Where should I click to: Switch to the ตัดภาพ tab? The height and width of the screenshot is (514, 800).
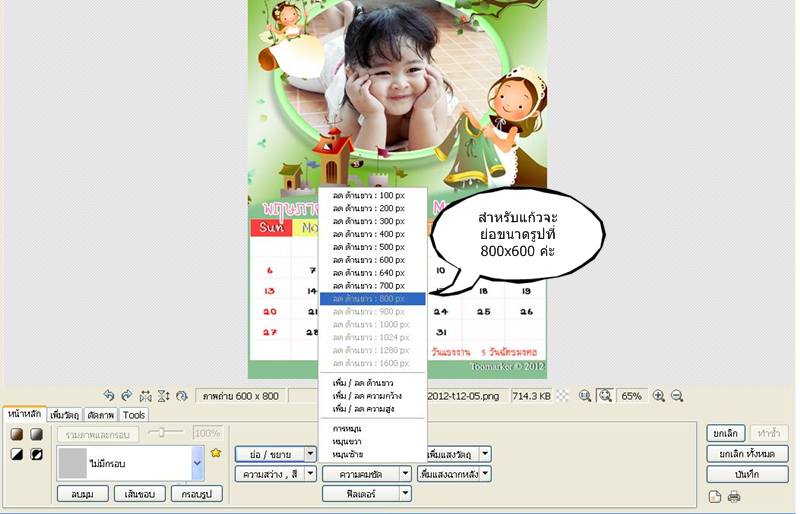[x=101, y=415]
